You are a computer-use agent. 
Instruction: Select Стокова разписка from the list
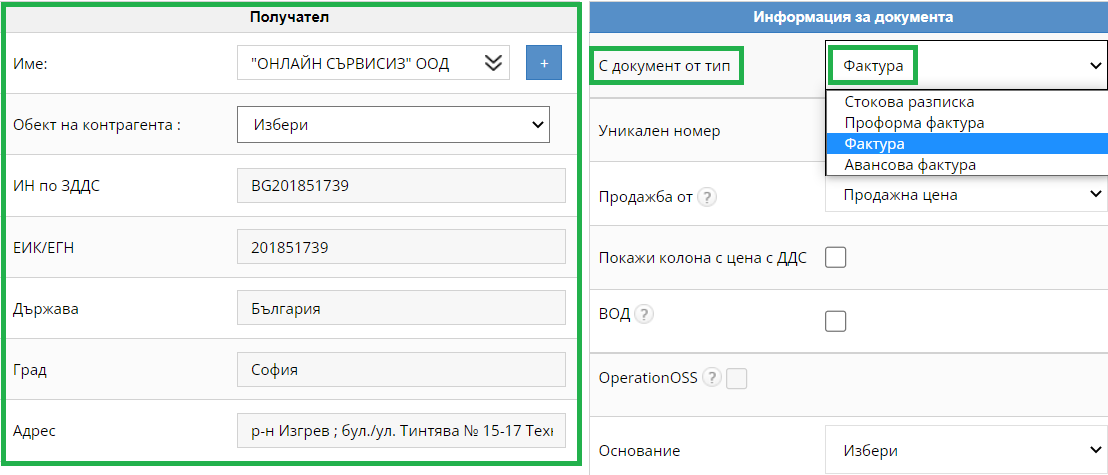point(966,102)
